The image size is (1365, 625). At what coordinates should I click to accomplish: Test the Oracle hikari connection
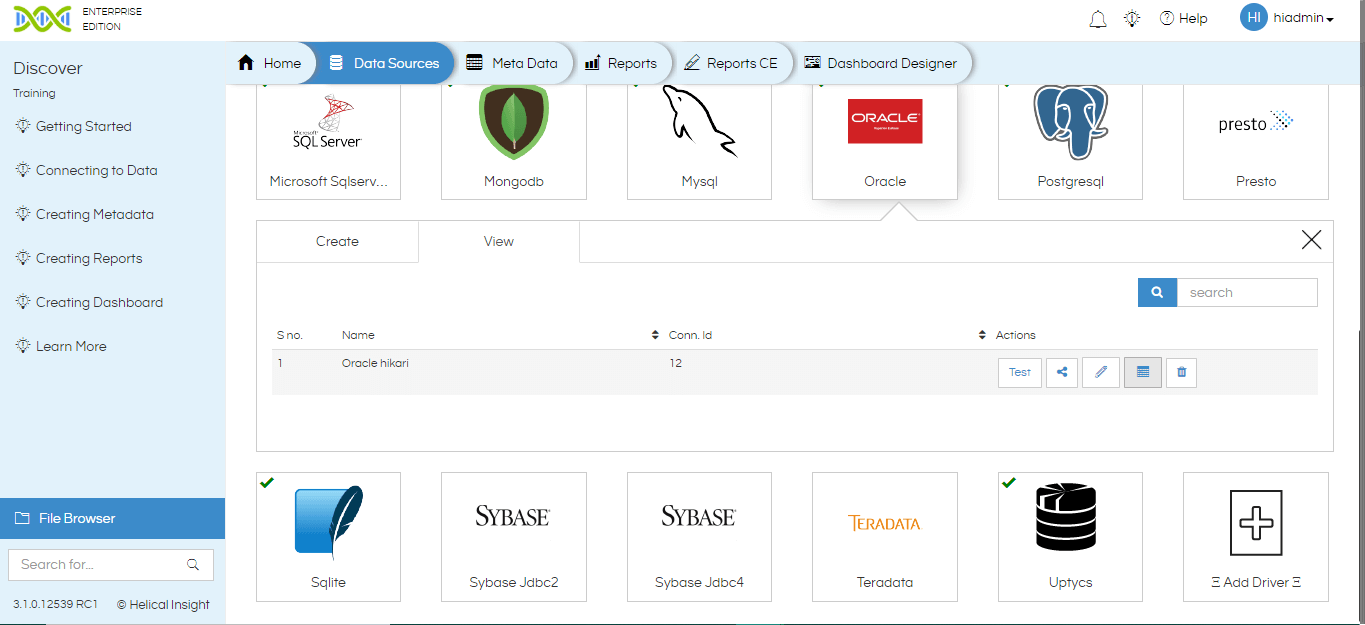[x=1020, y=372]
